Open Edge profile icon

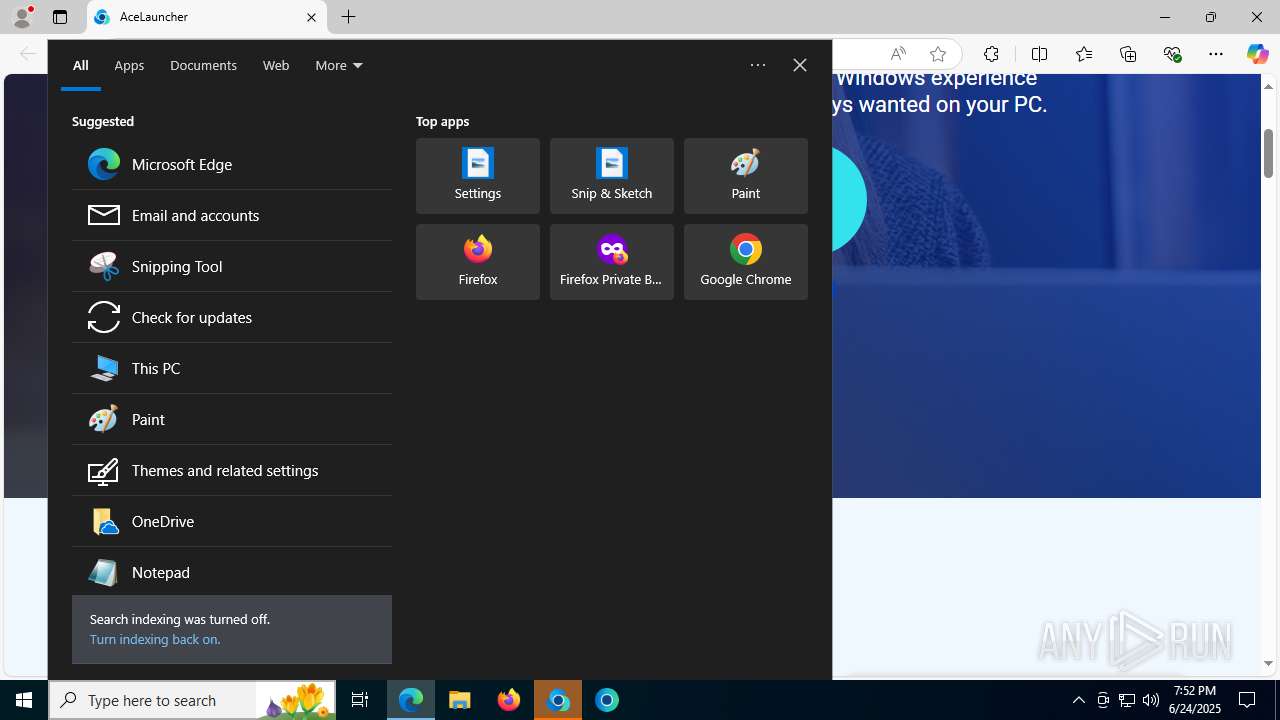pyautogui.click(x=22, y=17)
